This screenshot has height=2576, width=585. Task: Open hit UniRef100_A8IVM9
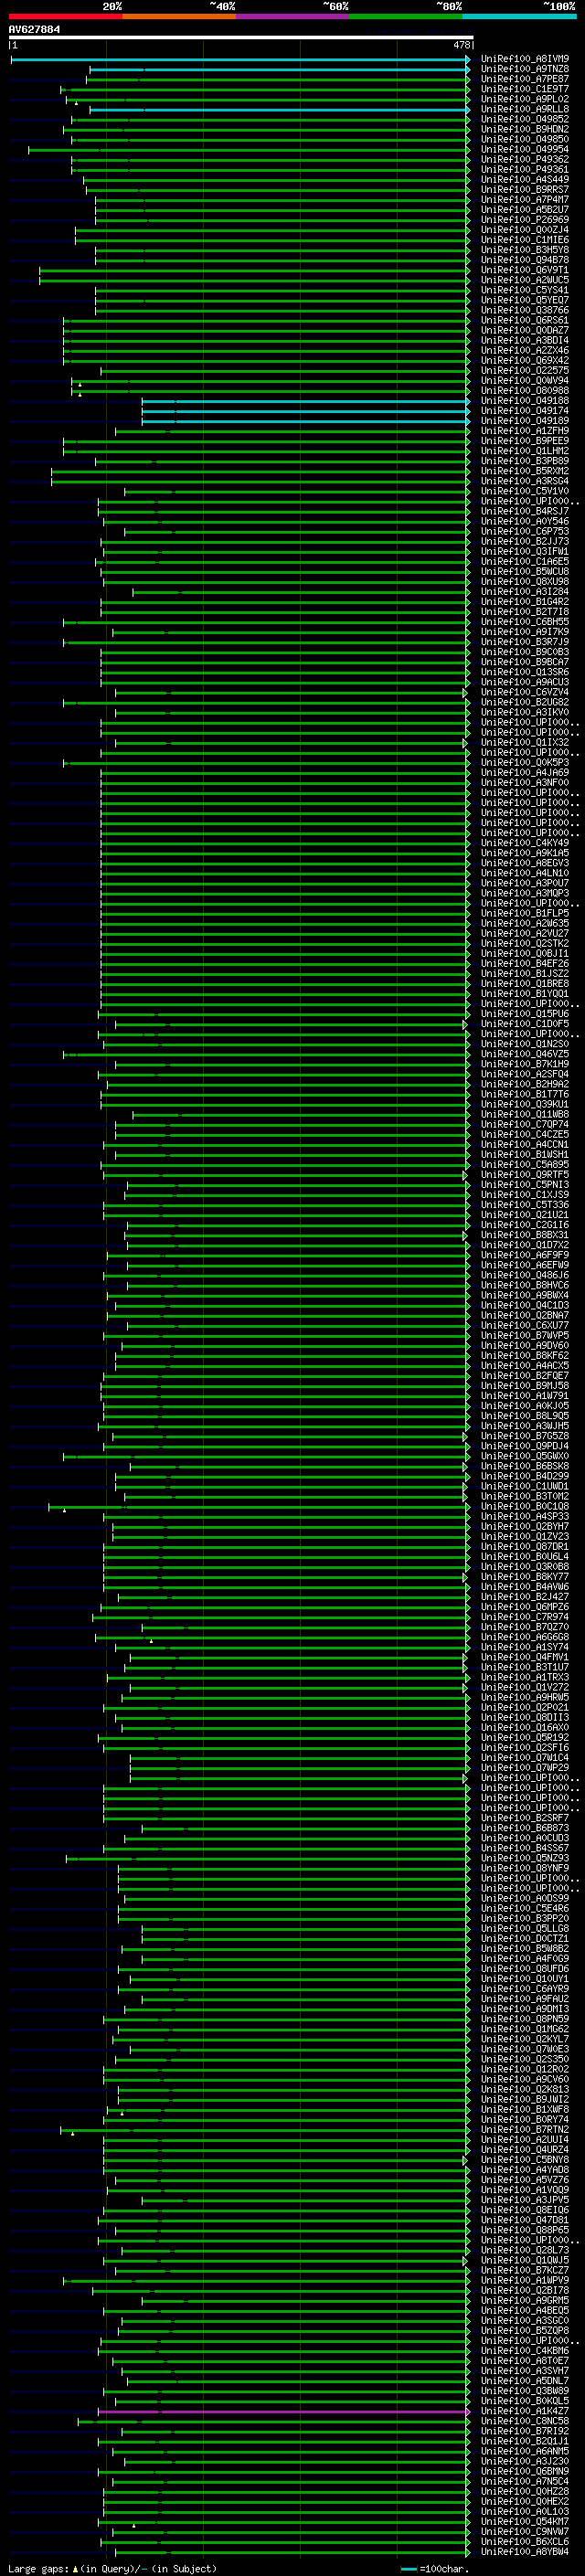[525, 59]
